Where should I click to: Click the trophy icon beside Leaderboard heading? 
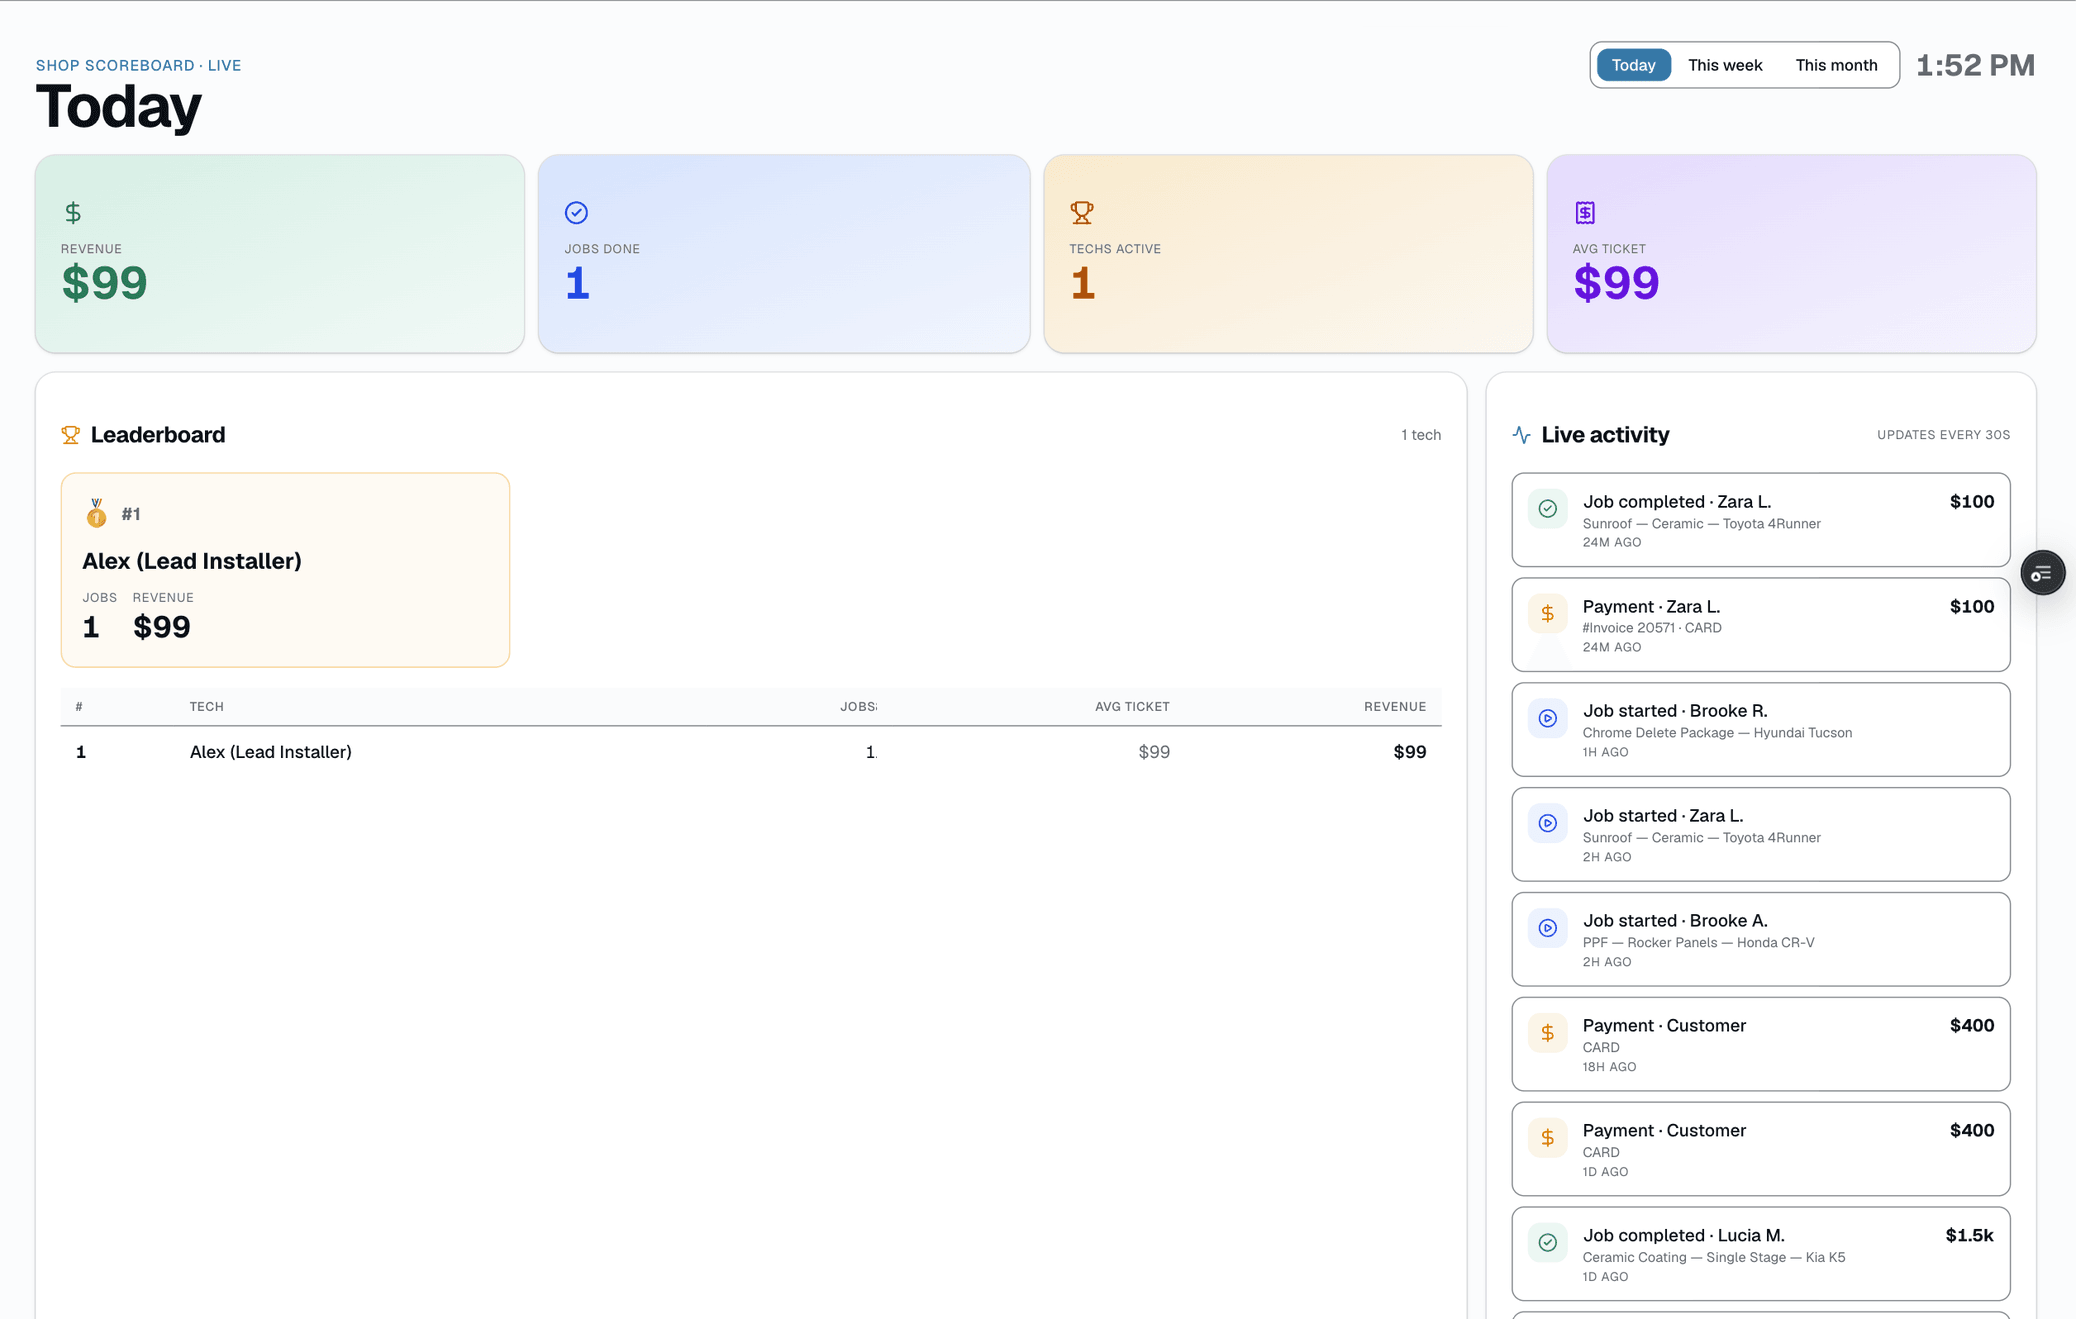tap(70, 435)
